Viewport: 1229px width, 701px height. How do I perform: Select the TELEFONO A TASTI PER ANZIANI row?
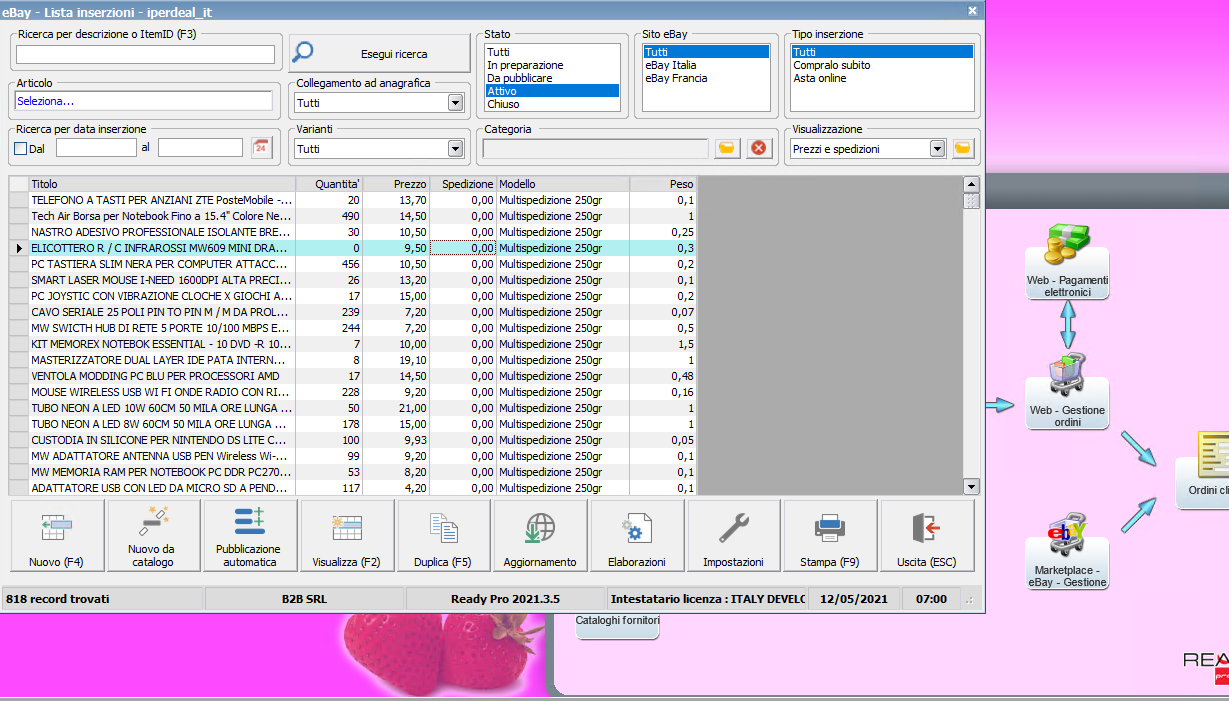pyautogui.click(x=353, y=200)
